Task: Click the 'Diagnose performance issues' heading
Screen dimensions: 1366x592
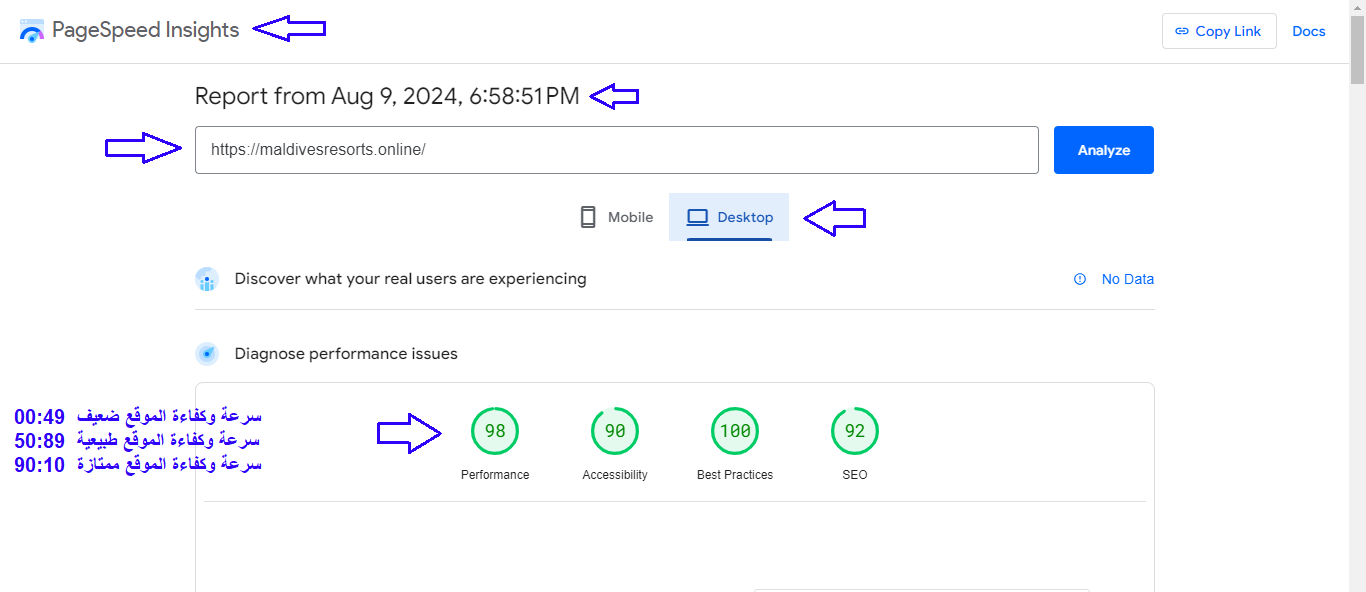Action: 346,353
